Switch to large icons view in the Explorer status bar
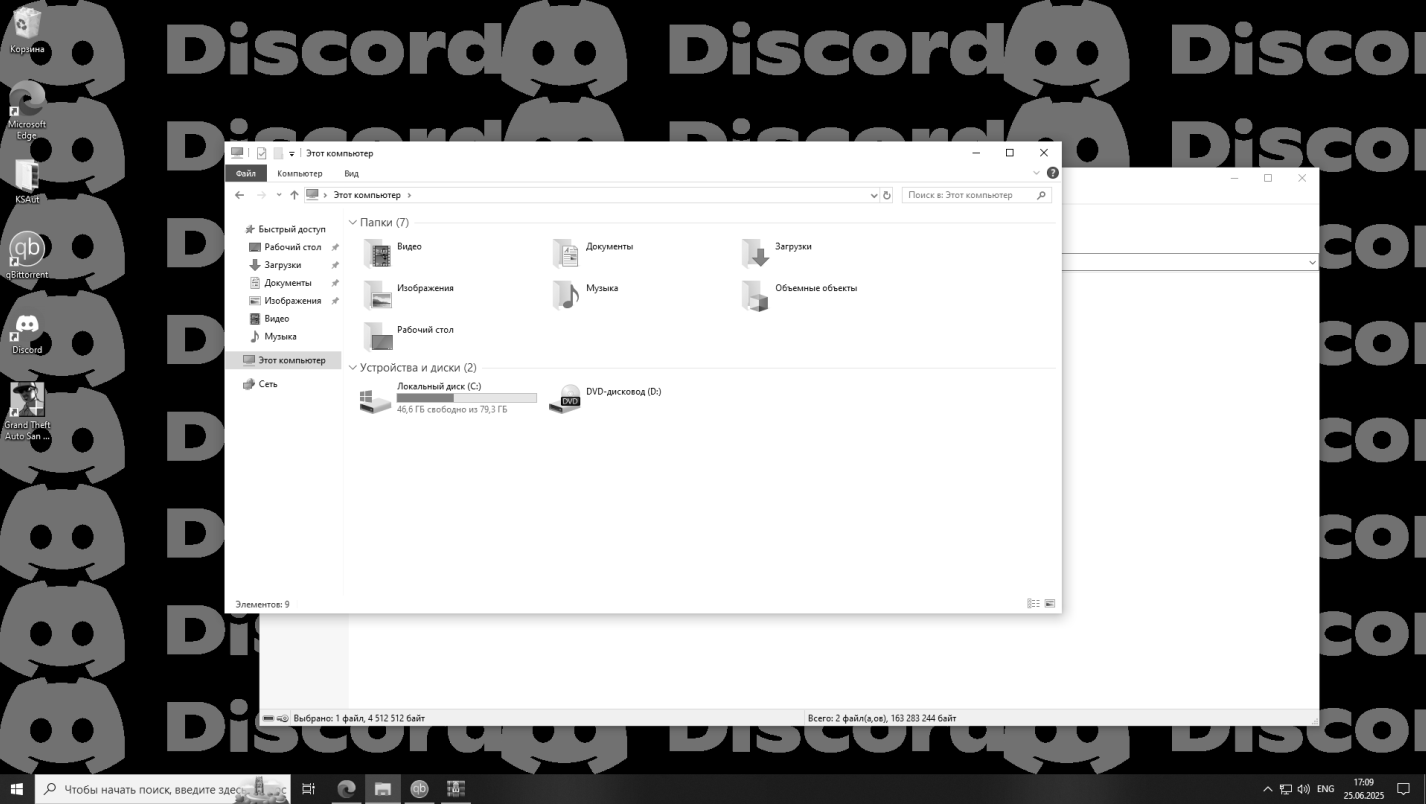 point(1049,604)
